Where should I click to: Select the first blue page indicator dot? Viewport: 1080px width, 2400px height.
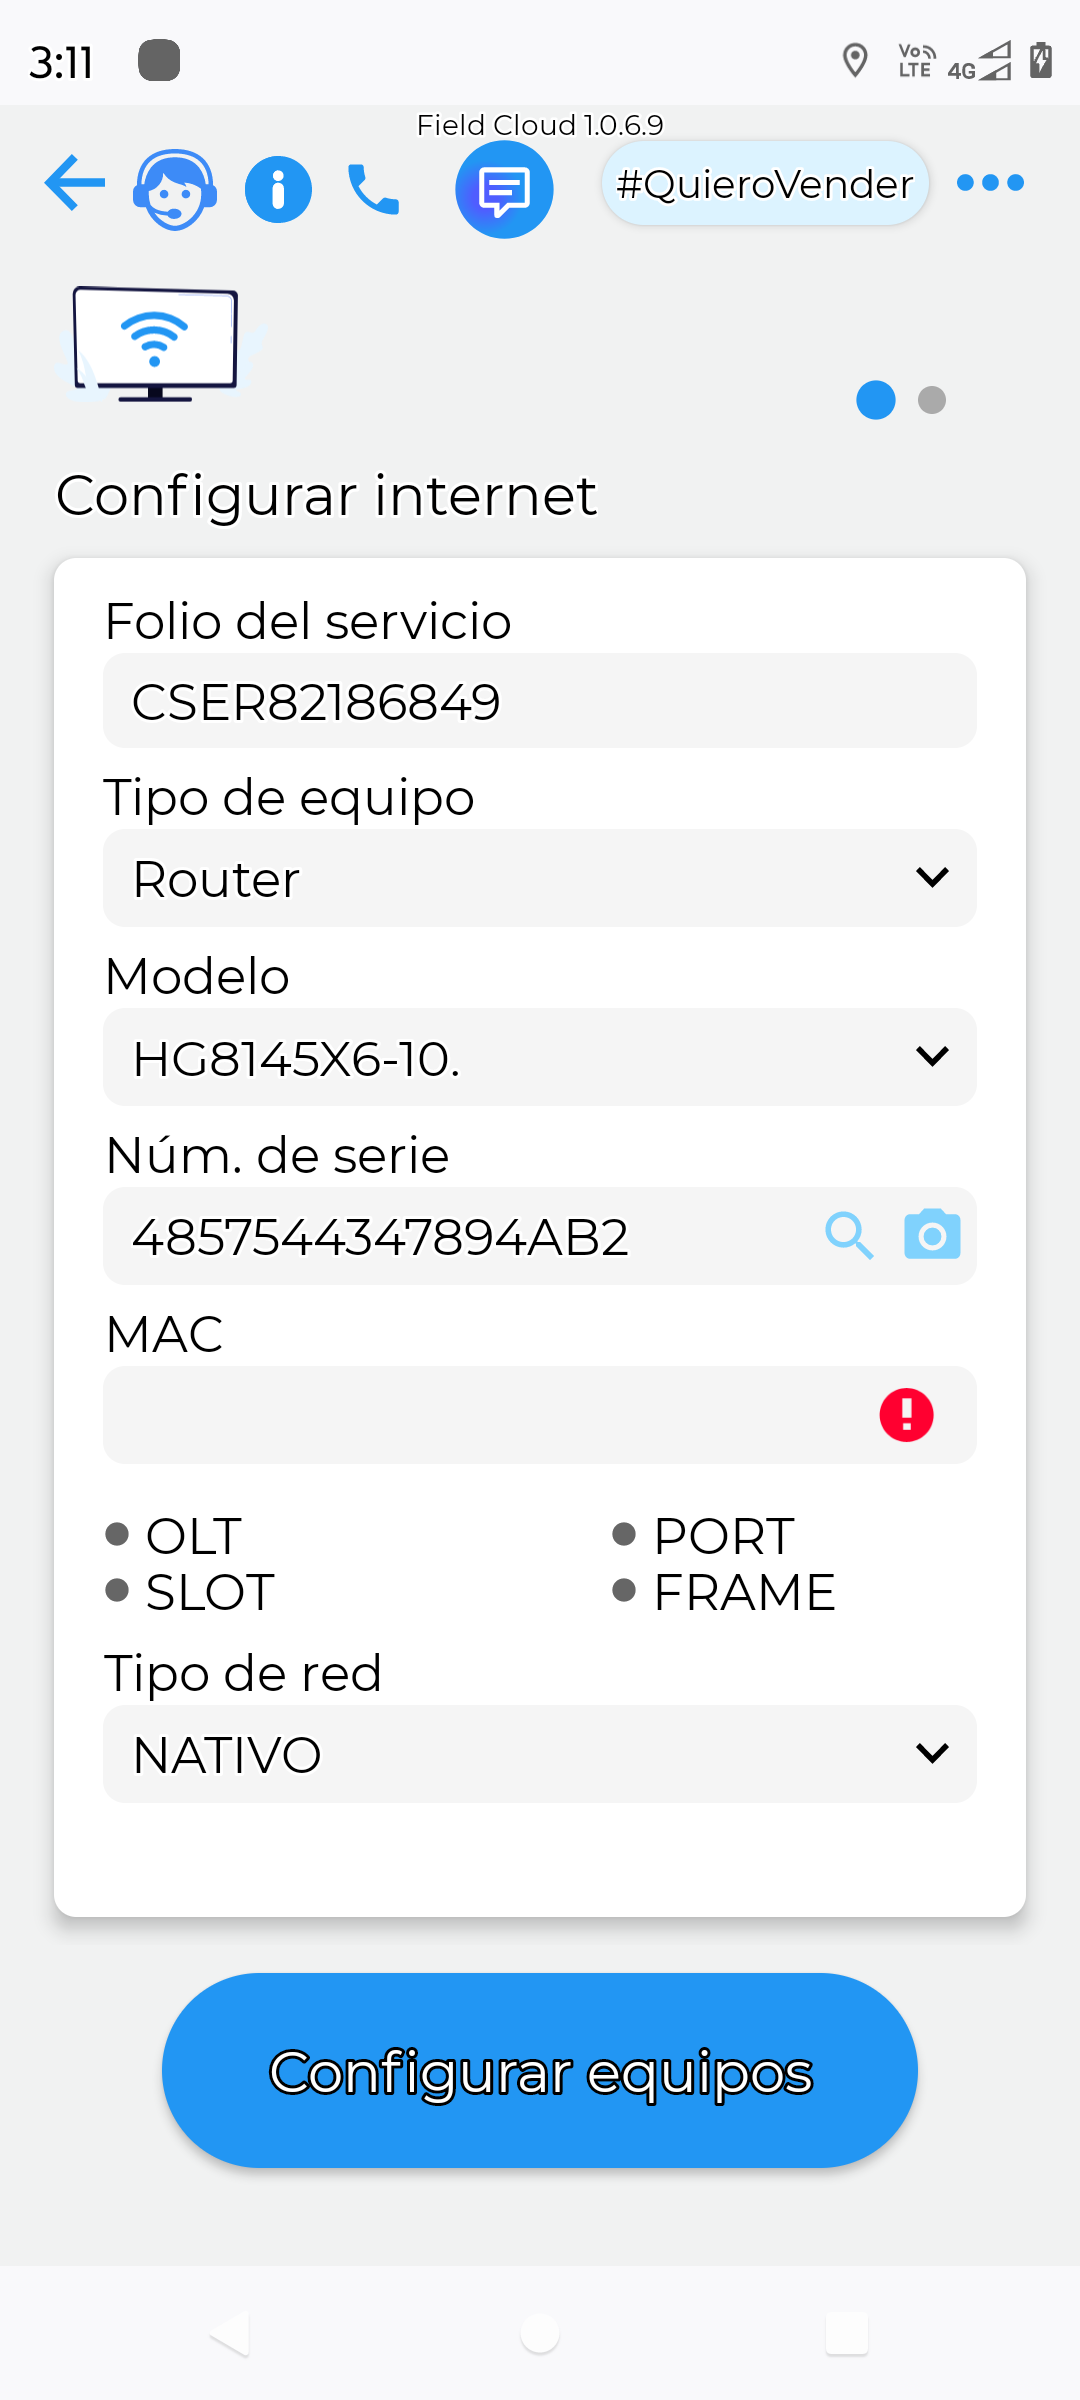(876, 400)
